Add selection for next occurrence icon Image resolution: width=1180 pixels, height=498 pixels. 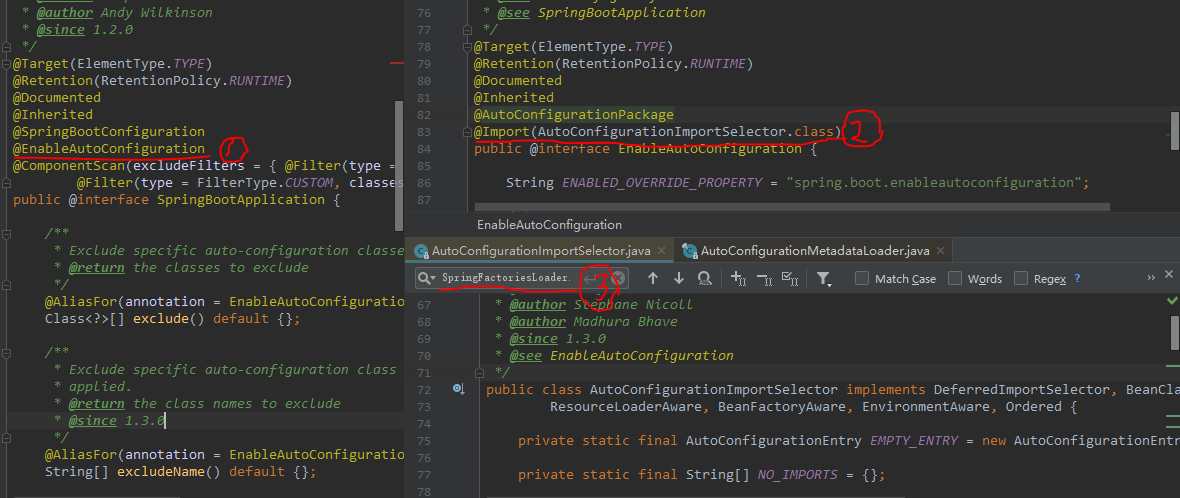[x=738, y=278]
